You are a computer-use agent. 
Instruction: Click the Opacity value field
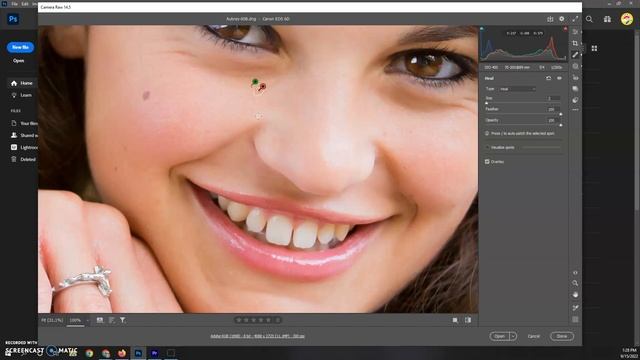point(553,120)
